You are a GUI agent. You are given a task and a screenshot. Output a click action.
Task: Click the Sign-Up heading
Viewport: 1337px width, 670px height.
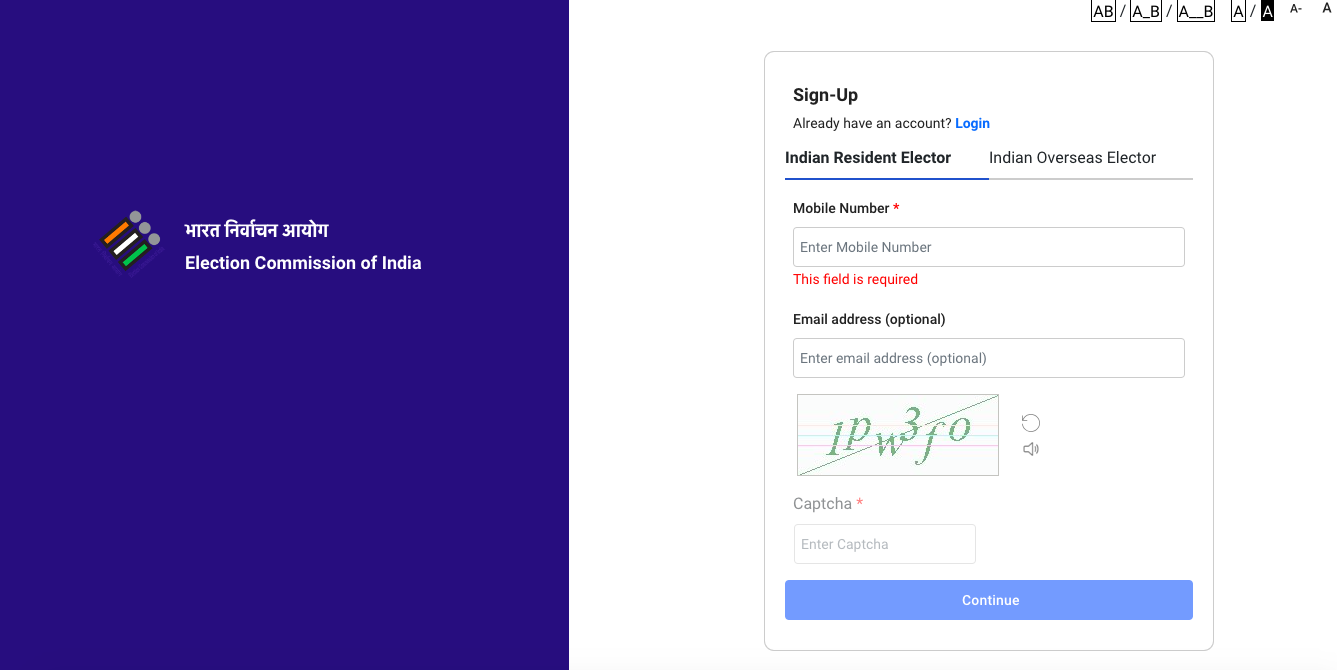tap(825, 95)
